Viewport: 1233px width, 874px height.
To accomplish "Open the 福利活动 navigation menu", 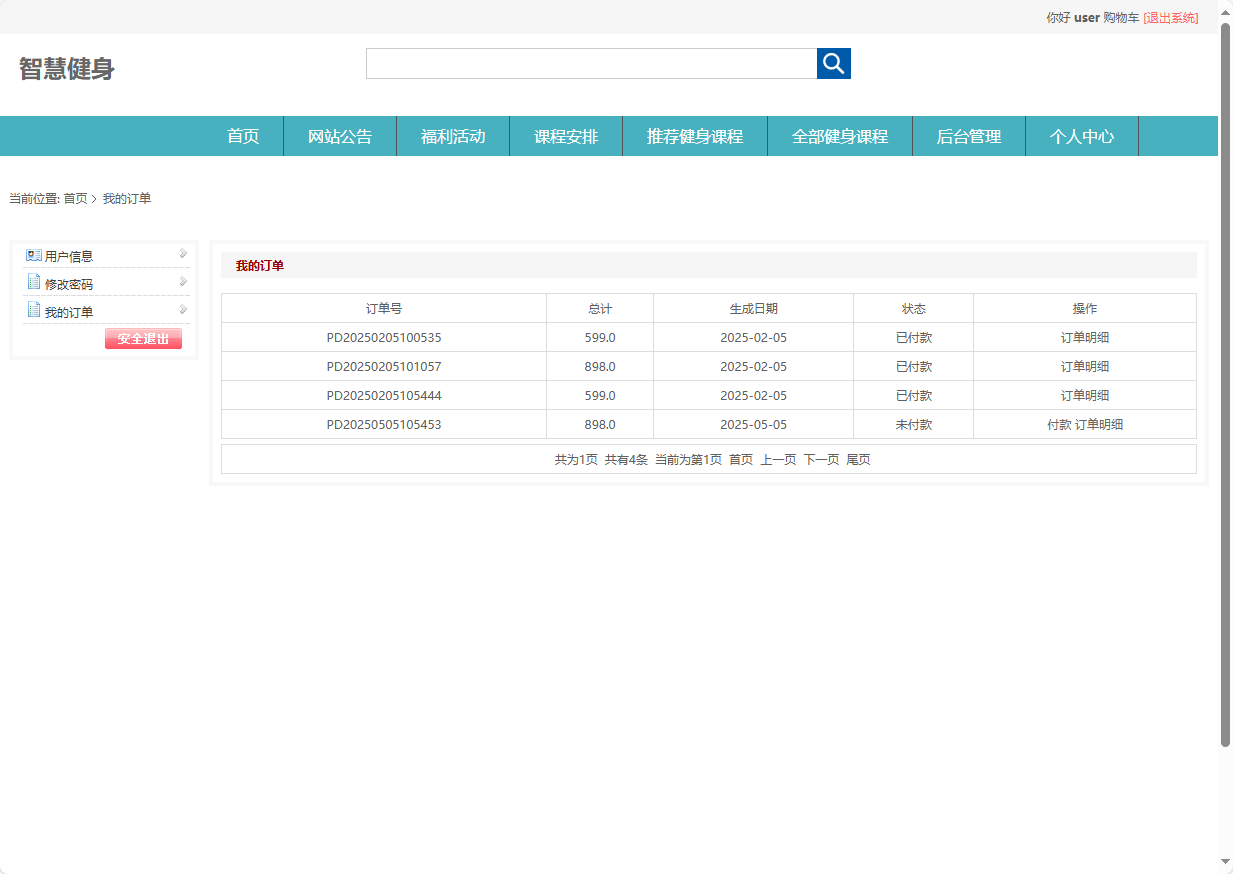I will pos(453,136).
